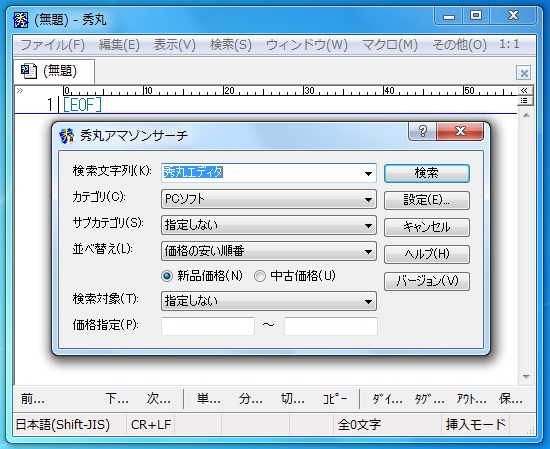
Task: Select the 中古価格(U) radio button
Action: (x=260, y=276)
